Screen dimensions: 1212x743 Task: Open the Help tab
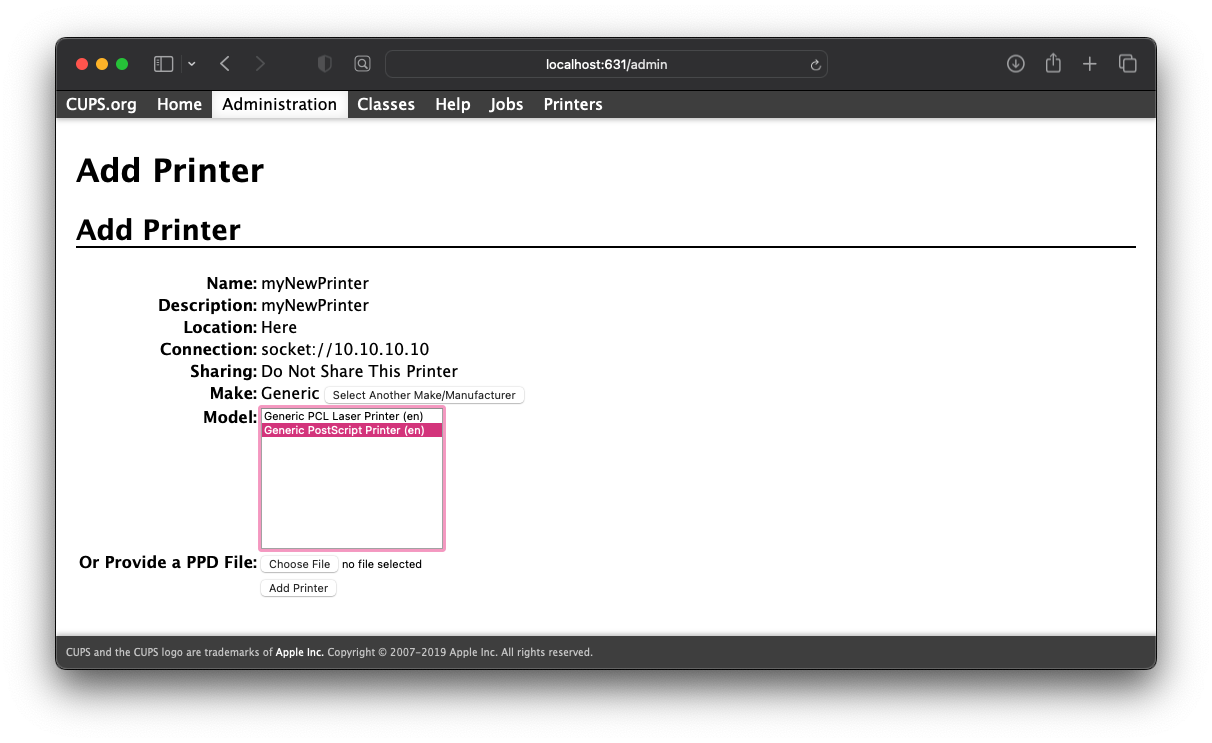pos(452,104)
